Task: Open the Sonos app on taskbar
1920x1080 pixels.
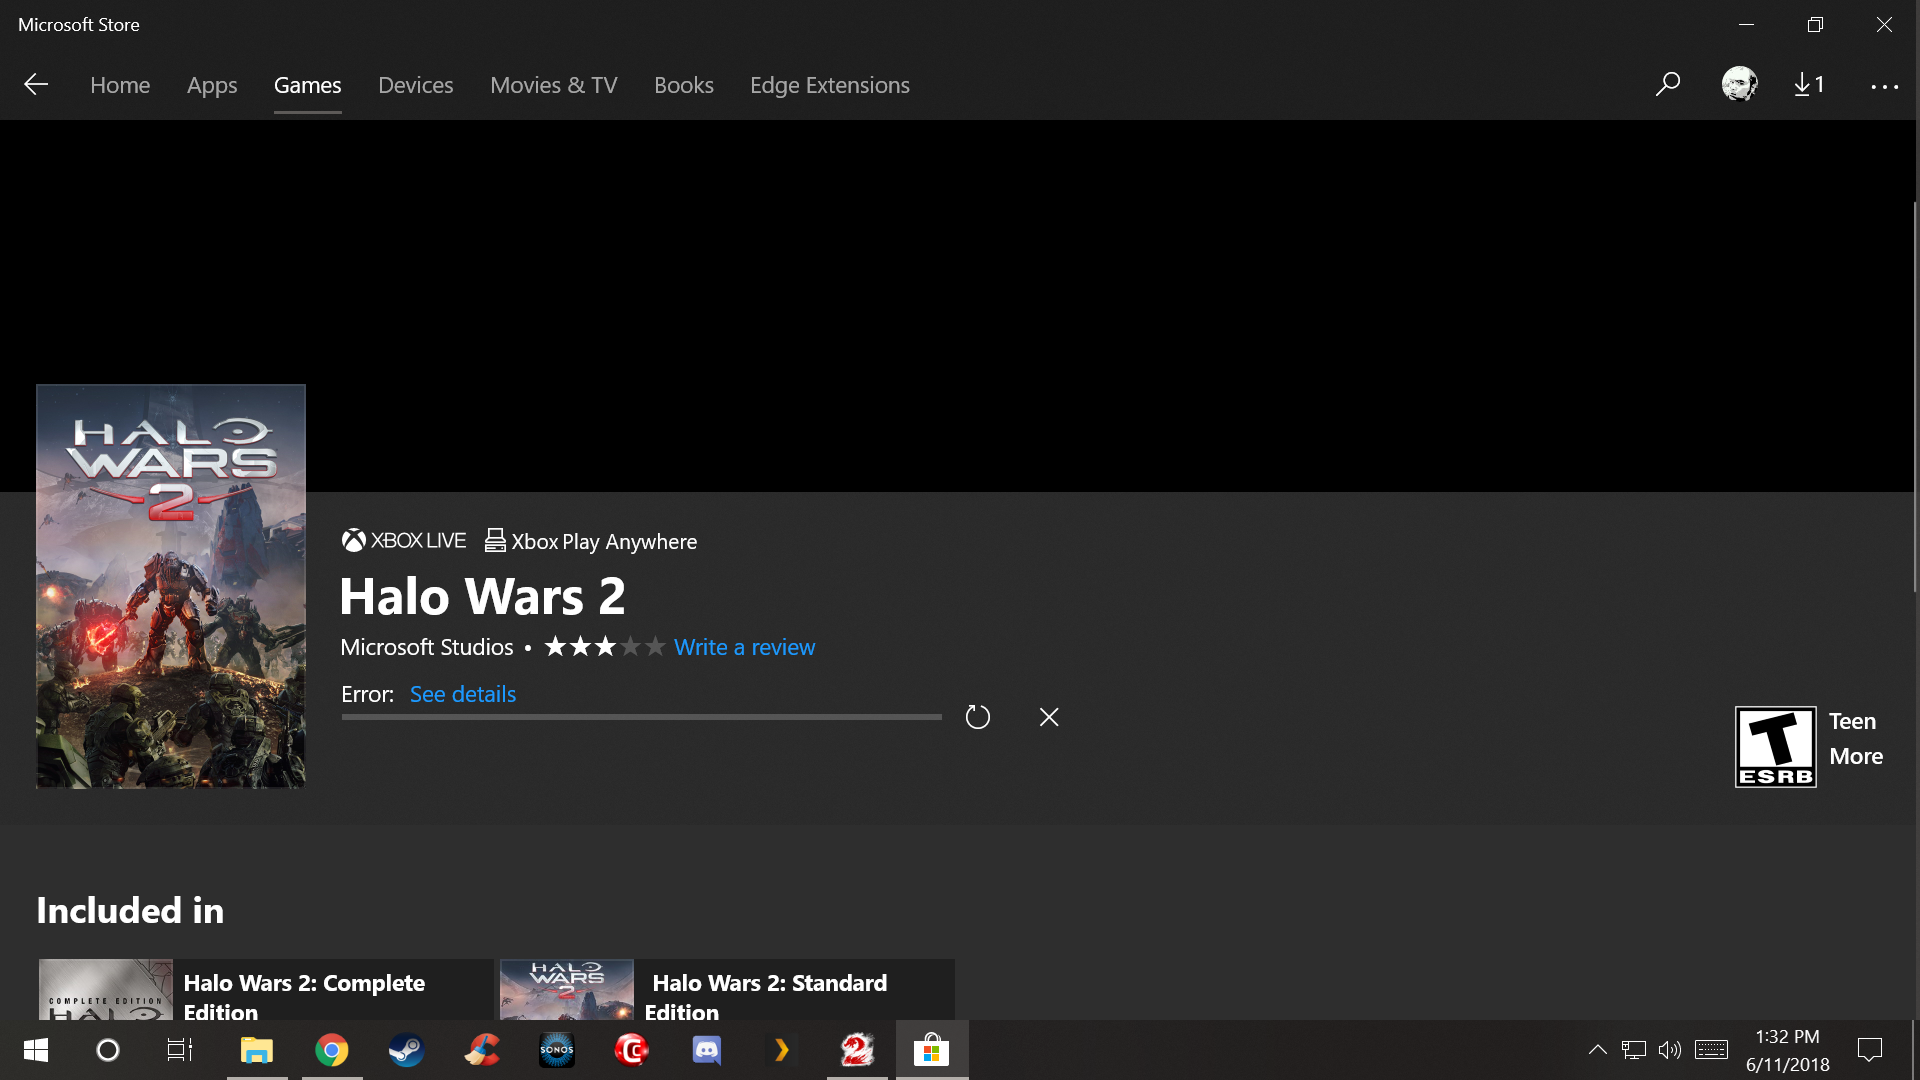Action: point(557,1050)
